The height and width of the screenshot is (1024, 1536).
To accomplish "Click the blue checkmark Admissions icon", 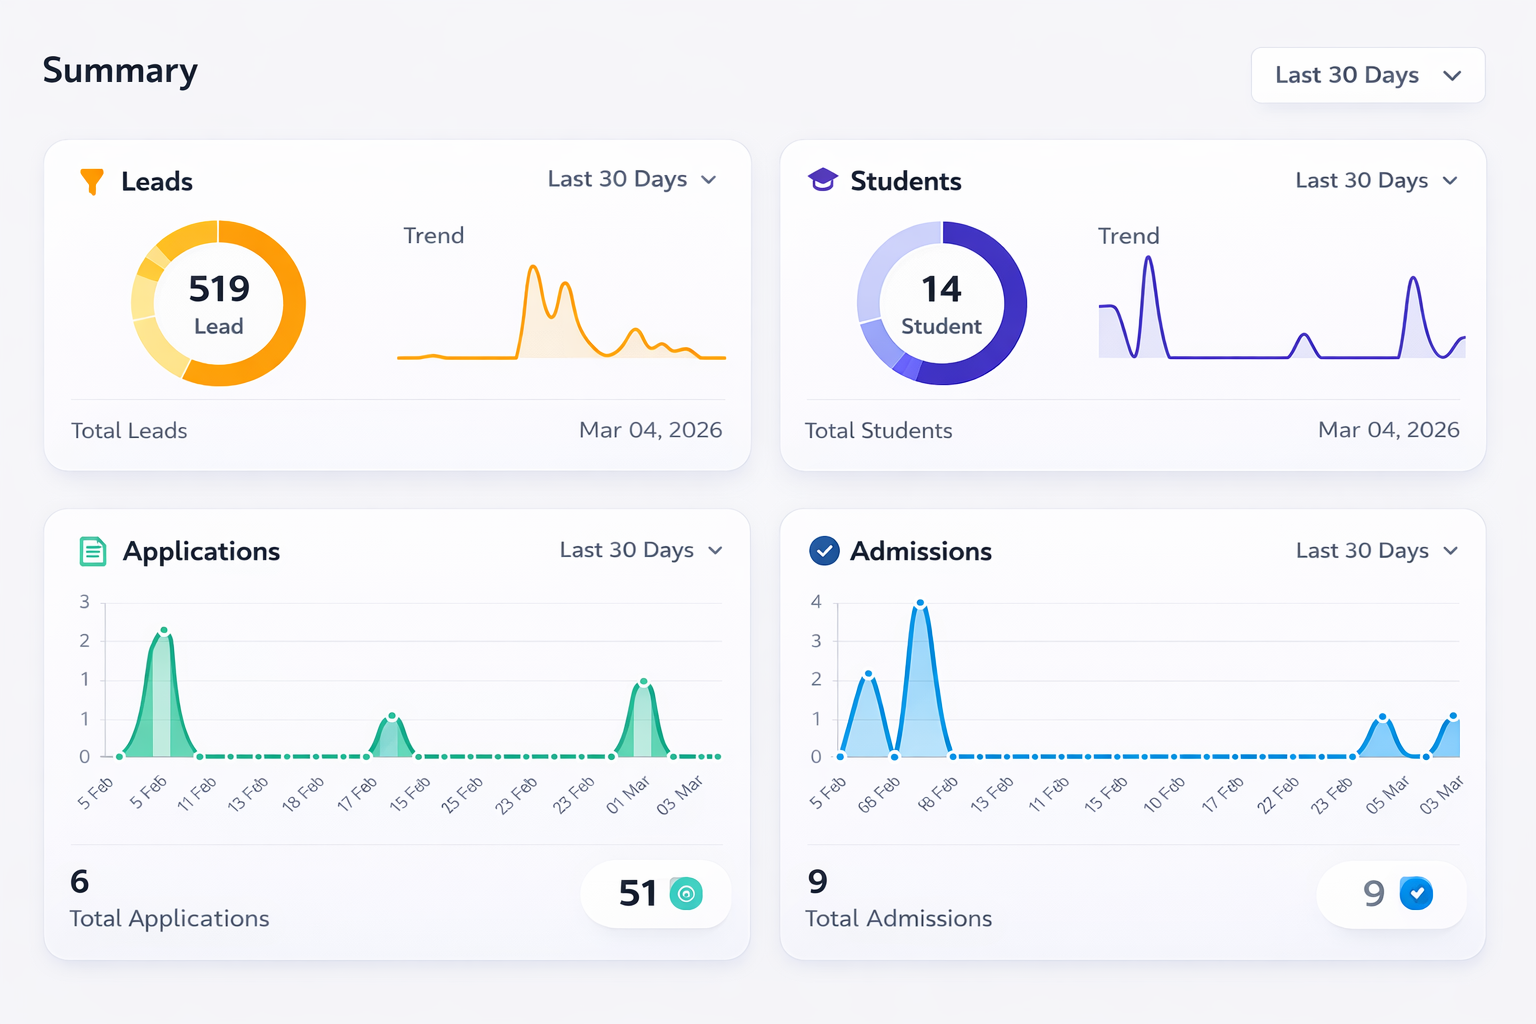I will [x=824, y=551].
